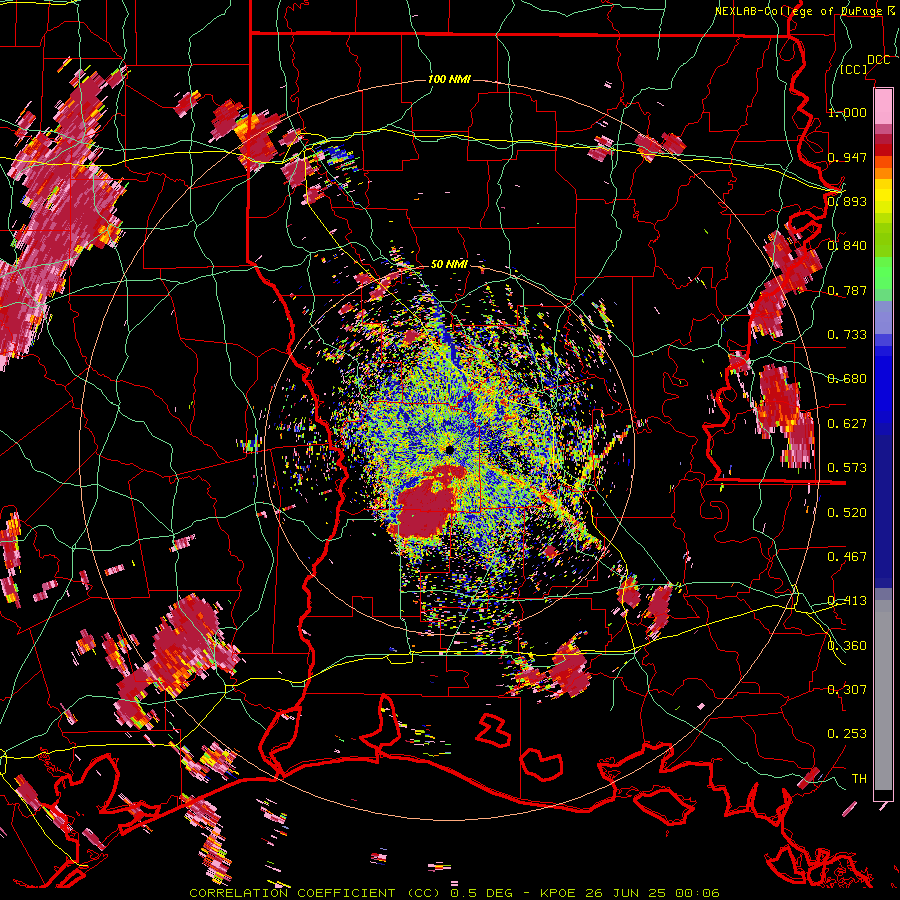This screenshot has height=900, width=900.
Task: Select the 0.520 scale value
Action: point(847,513)
